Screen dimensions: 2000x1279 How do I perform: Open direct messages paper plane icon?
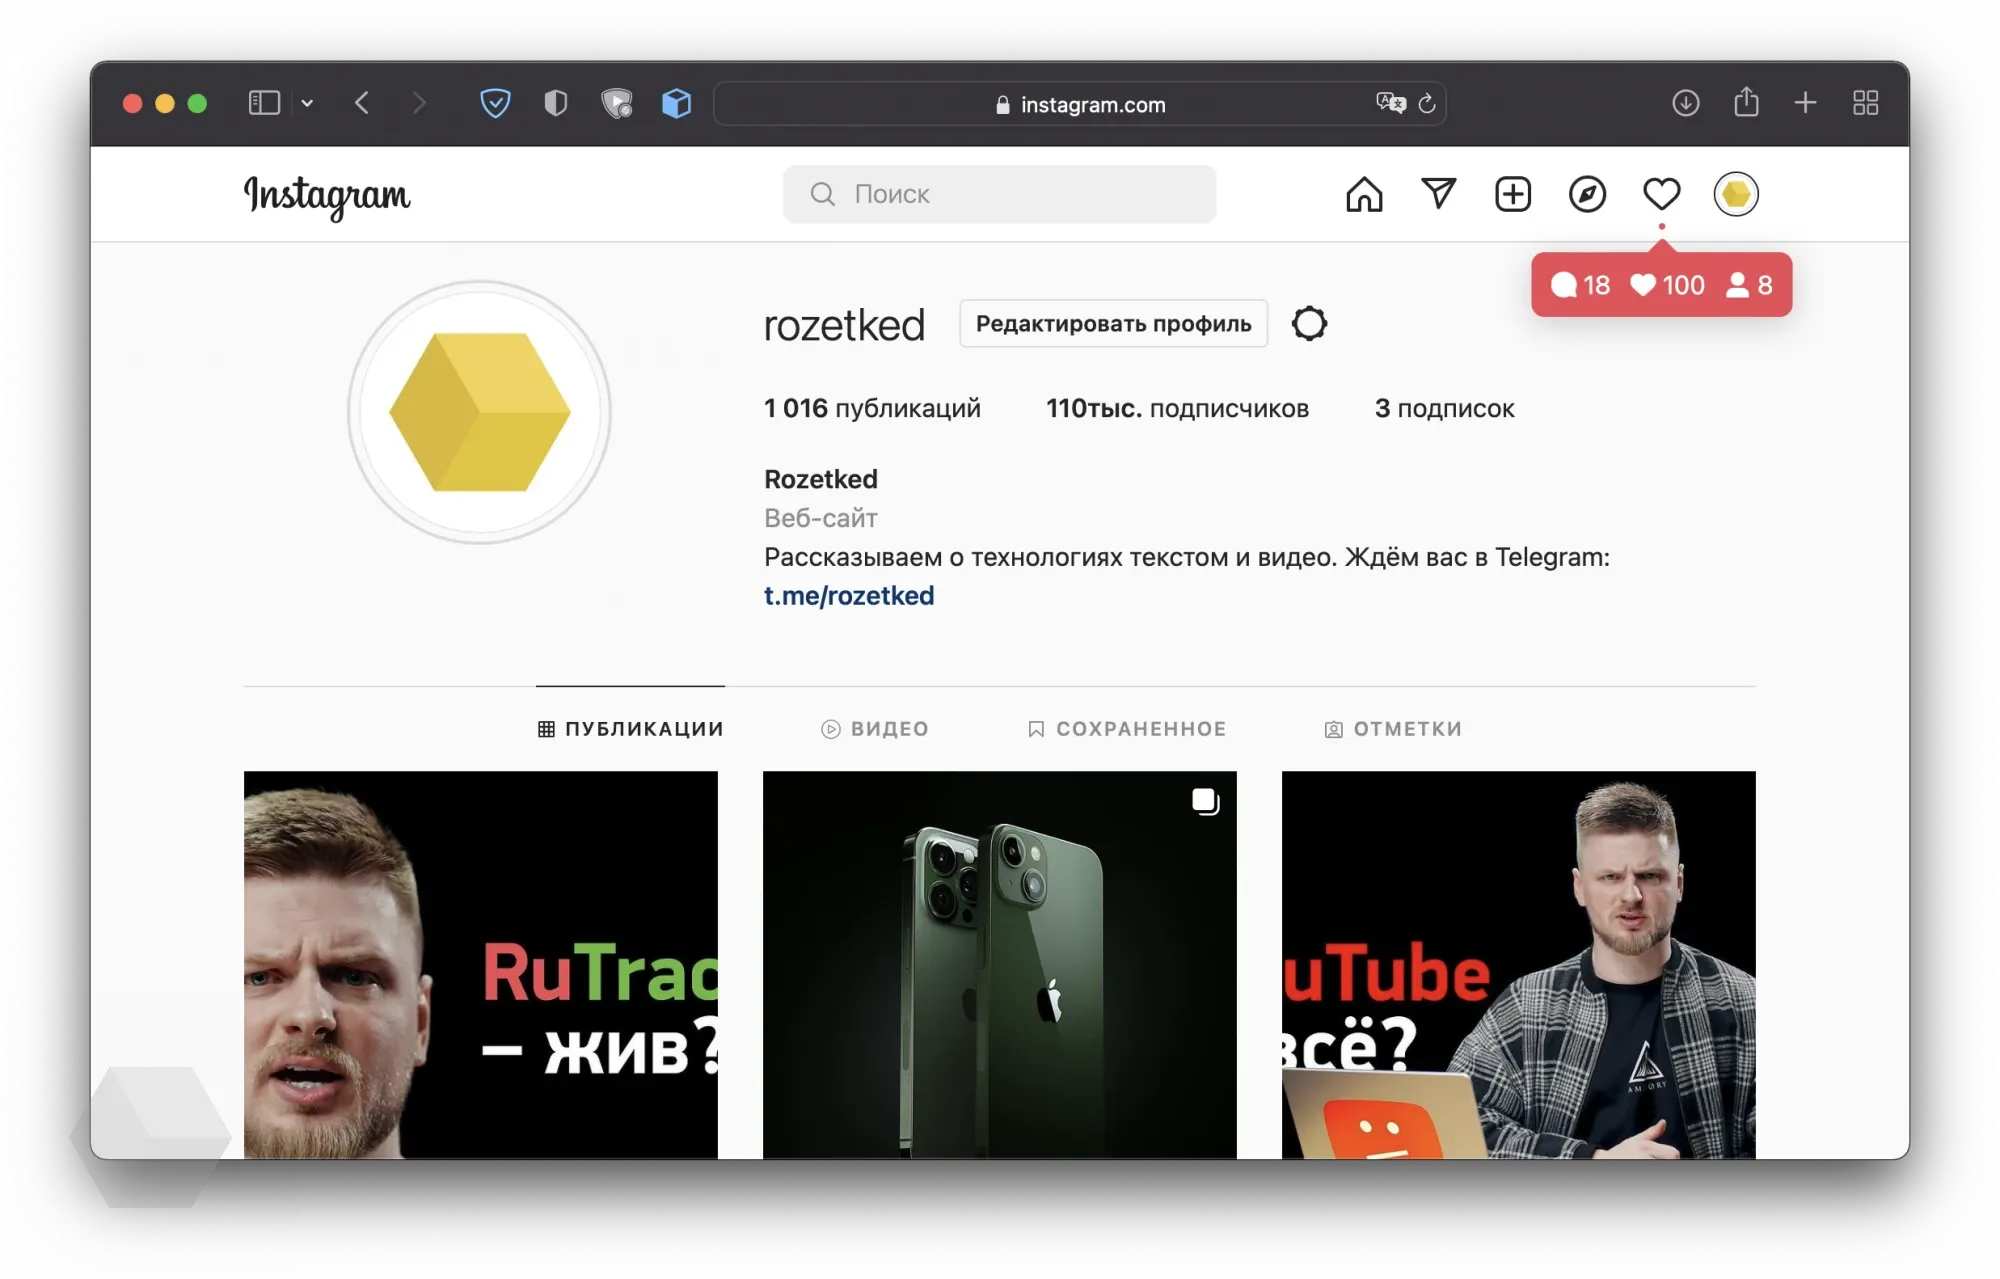(1438, 193)
